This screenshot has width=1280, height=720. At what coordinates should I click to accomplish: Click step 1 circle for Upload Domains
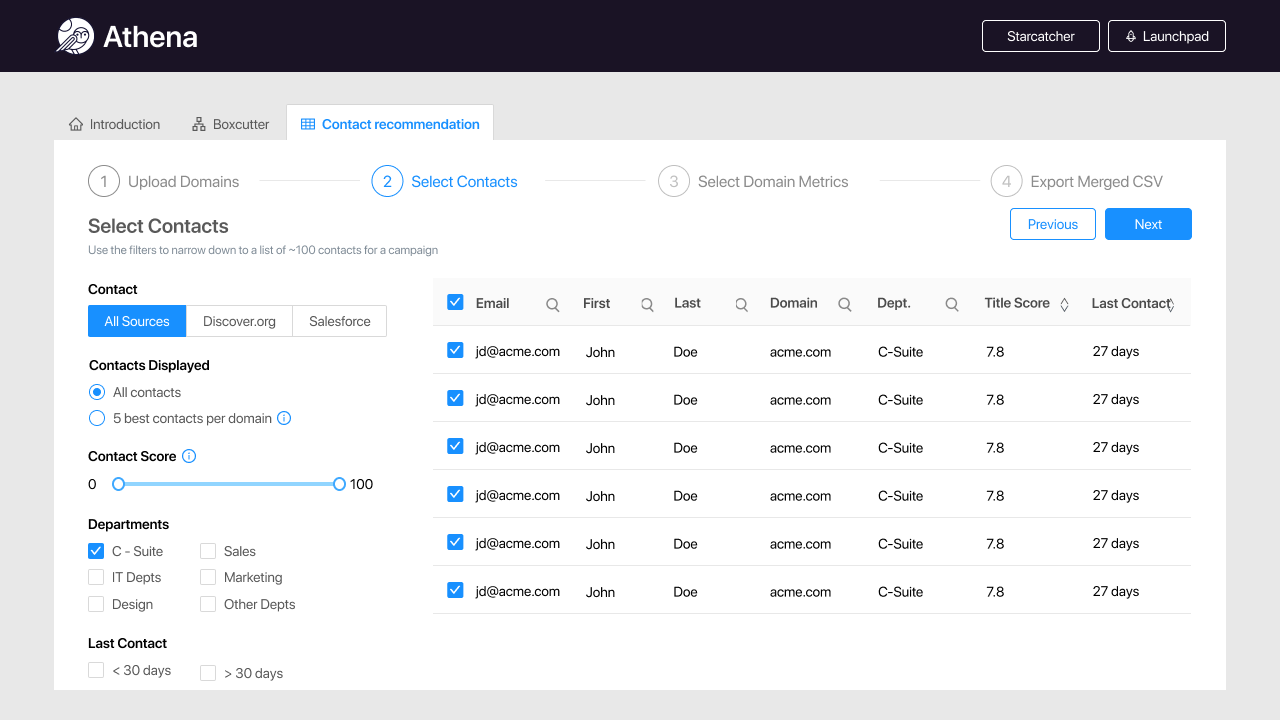point(104,181)
